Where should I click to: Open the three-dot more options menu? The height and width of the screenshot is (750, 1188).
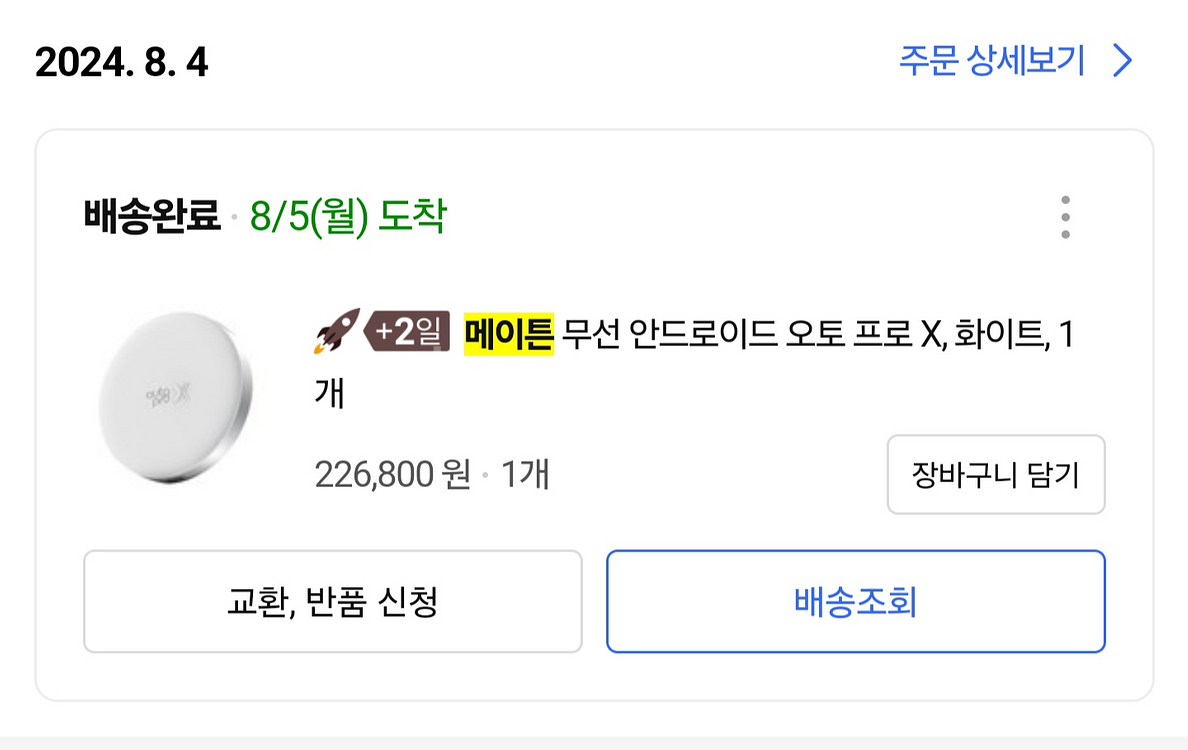pos(1065,217)
